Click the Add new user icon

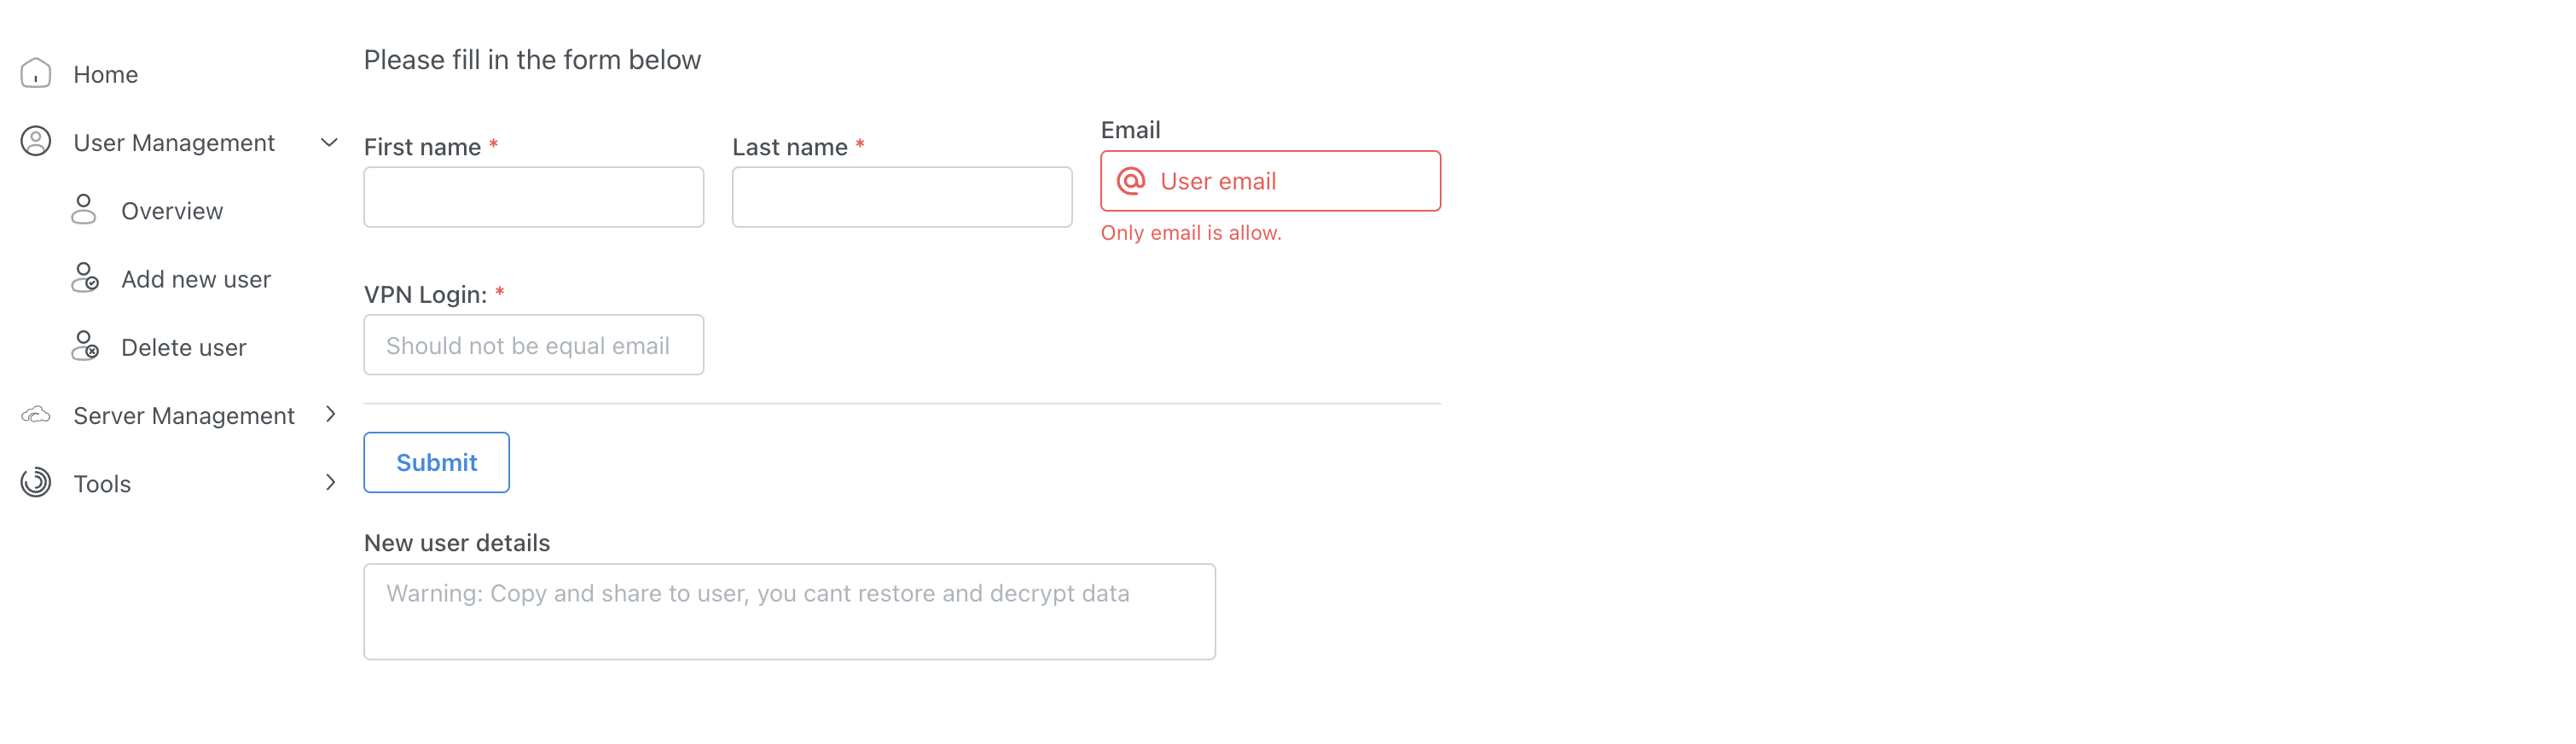[x=85, y=278]
